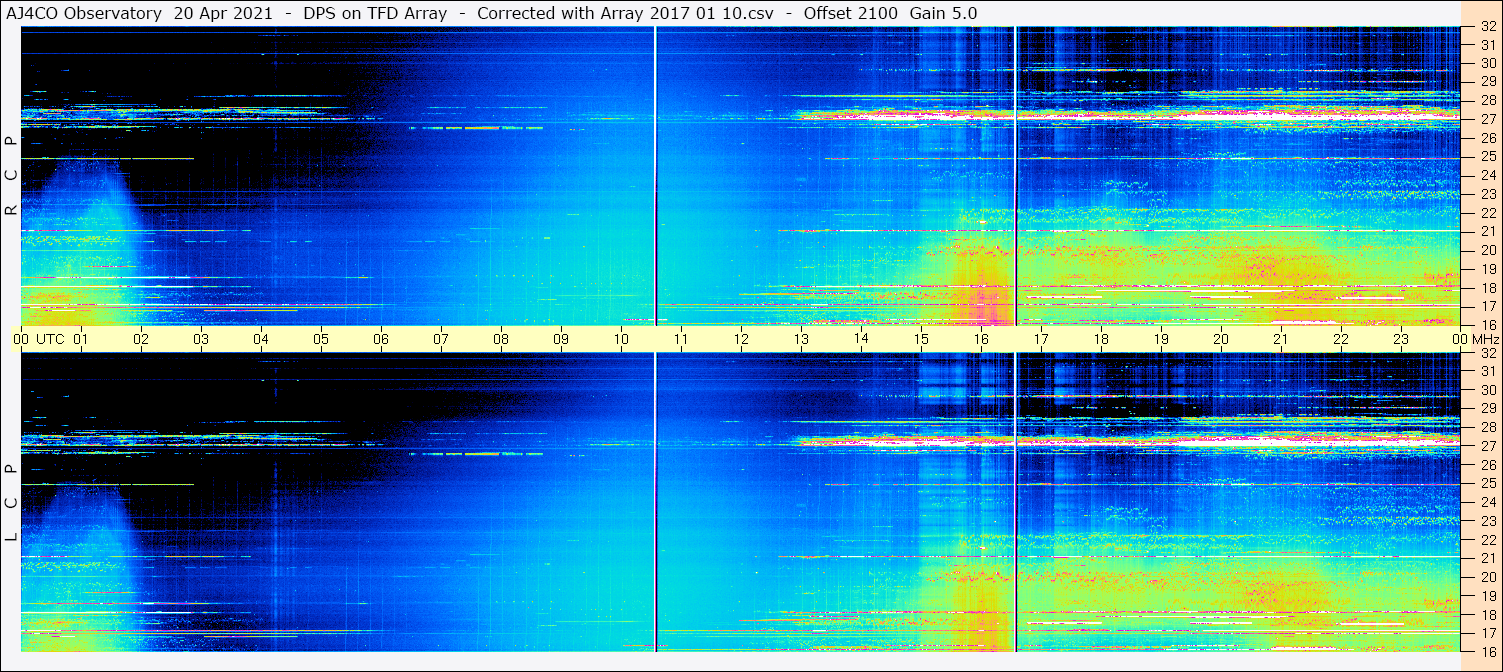Click the white marker near 10:30 in RCP panel

[655, 176]
